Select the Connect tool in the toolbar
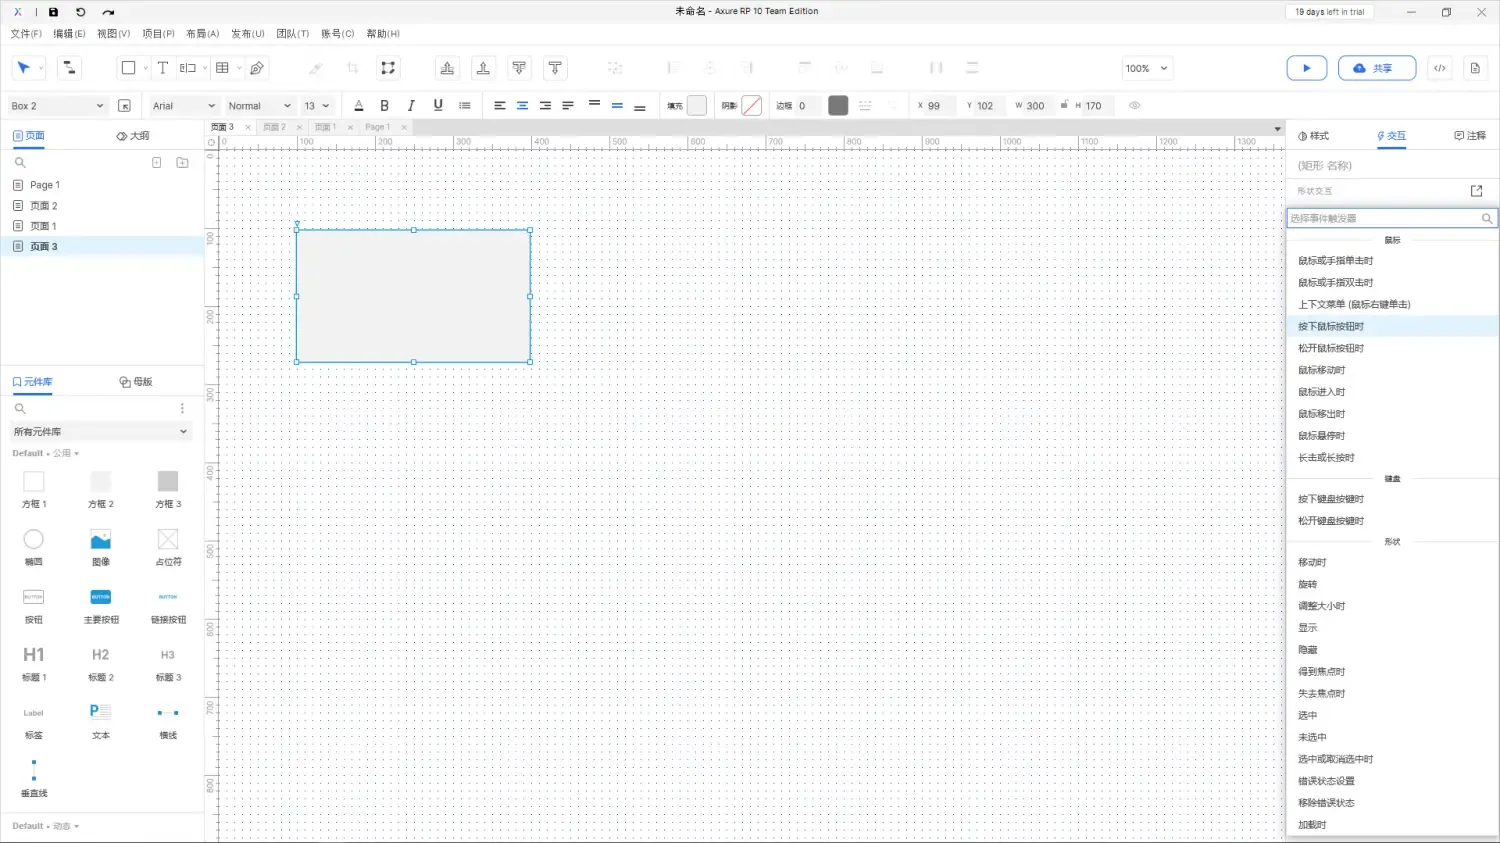Screen dimensions: 1500x843 69,68
